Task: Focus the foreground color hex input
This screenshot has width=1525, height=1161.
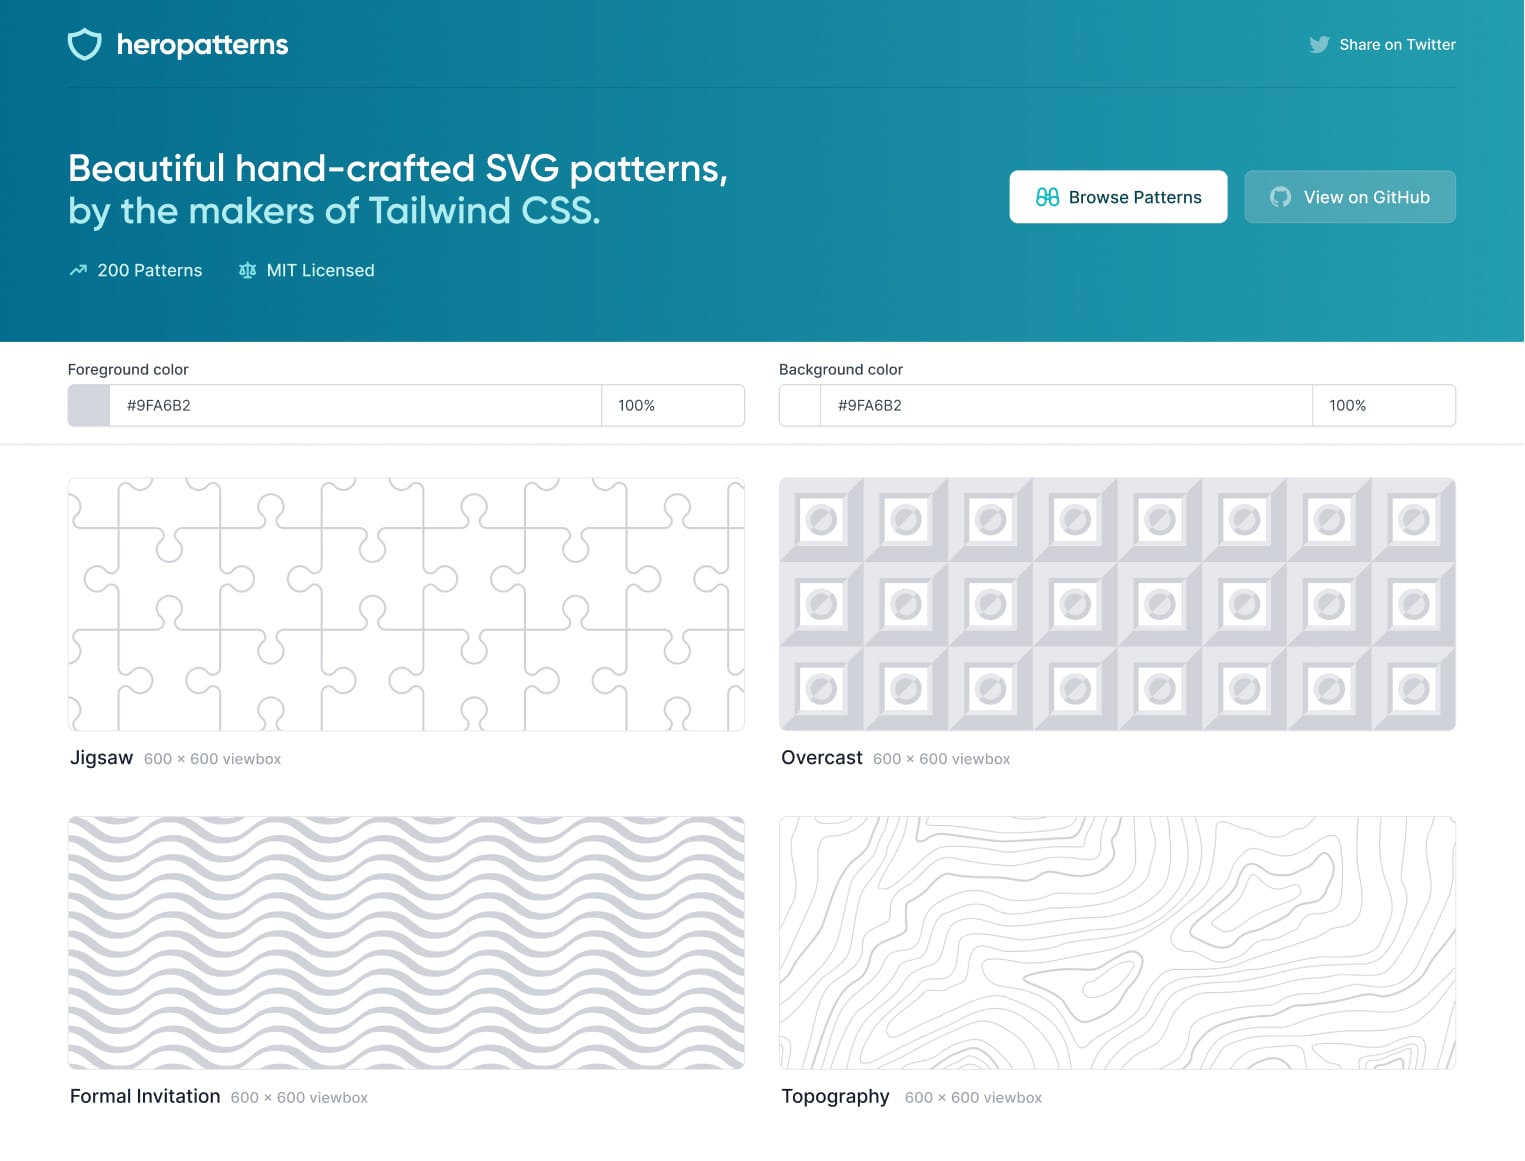Action: tap(355, 405)
